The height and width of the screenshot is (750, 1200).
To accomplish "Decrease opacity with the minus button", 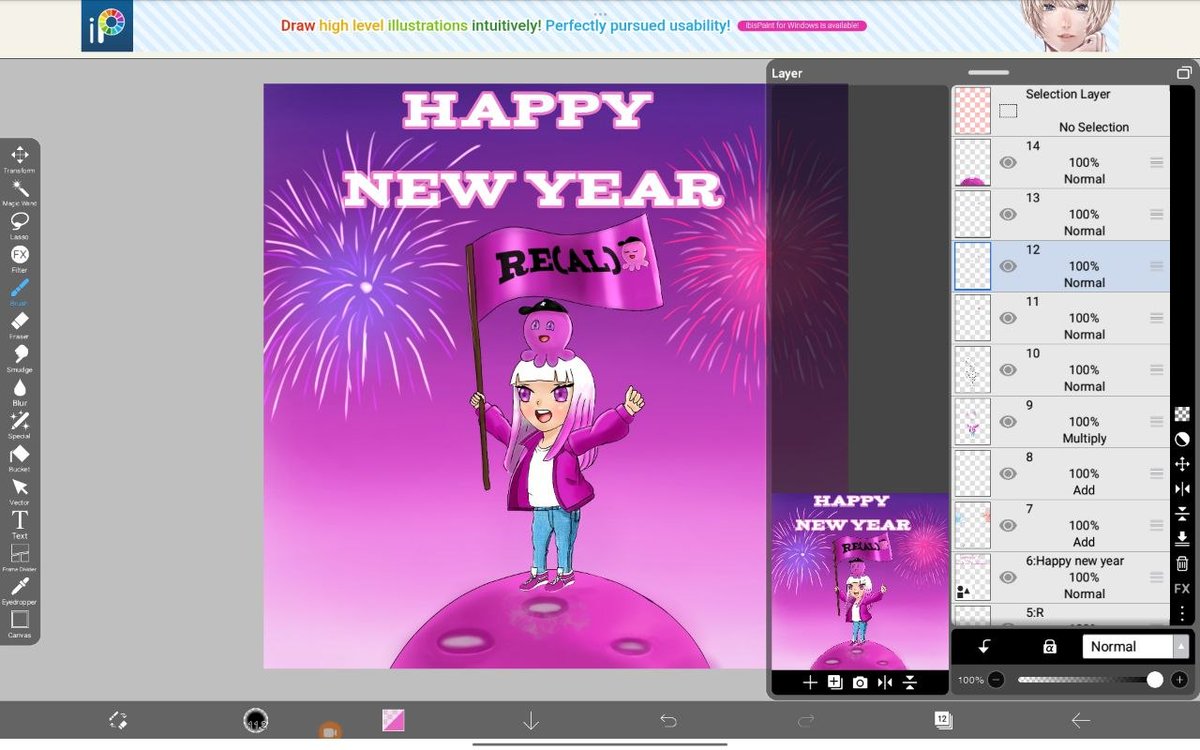I will pos(996,680).
